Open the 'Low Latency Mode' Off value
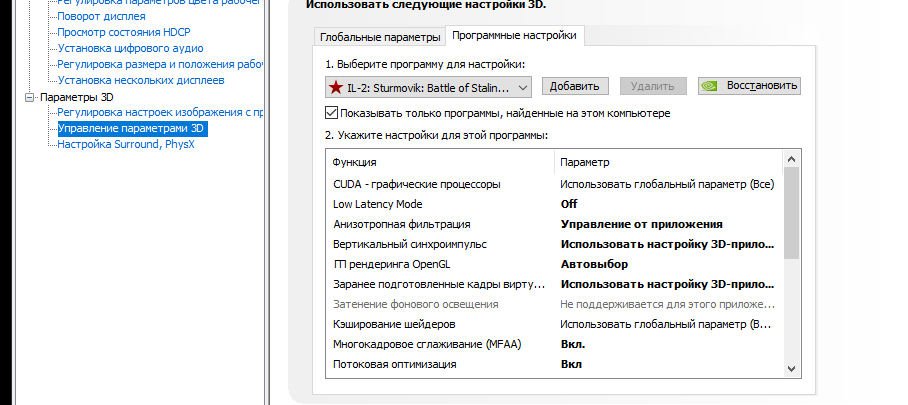The width and height of the screenshot is (908, 405). (x=569, y=204)
